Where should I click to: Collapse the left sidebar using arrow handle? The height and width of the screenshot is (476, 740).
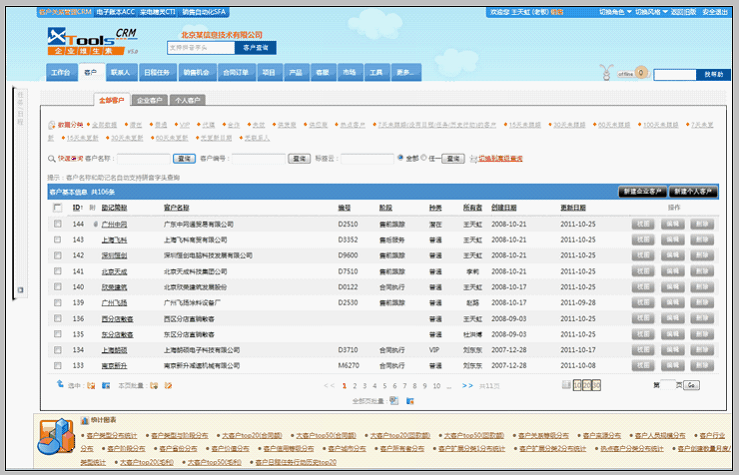pos(19,291)
